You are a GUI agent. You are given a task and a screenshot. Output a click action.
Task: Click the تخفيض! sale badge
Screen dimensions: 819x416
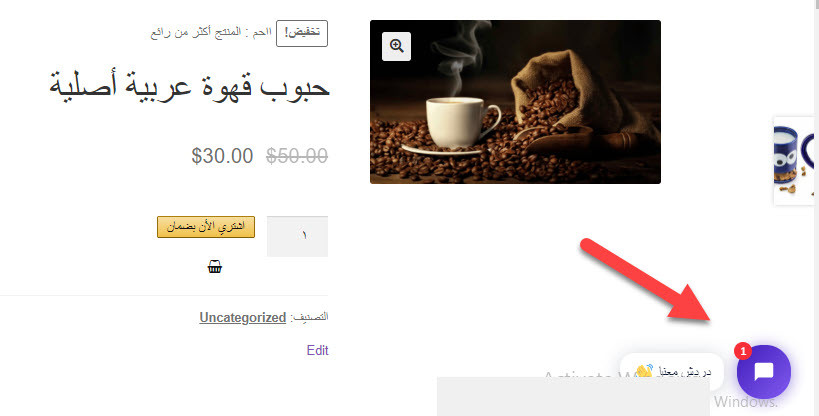302,33
